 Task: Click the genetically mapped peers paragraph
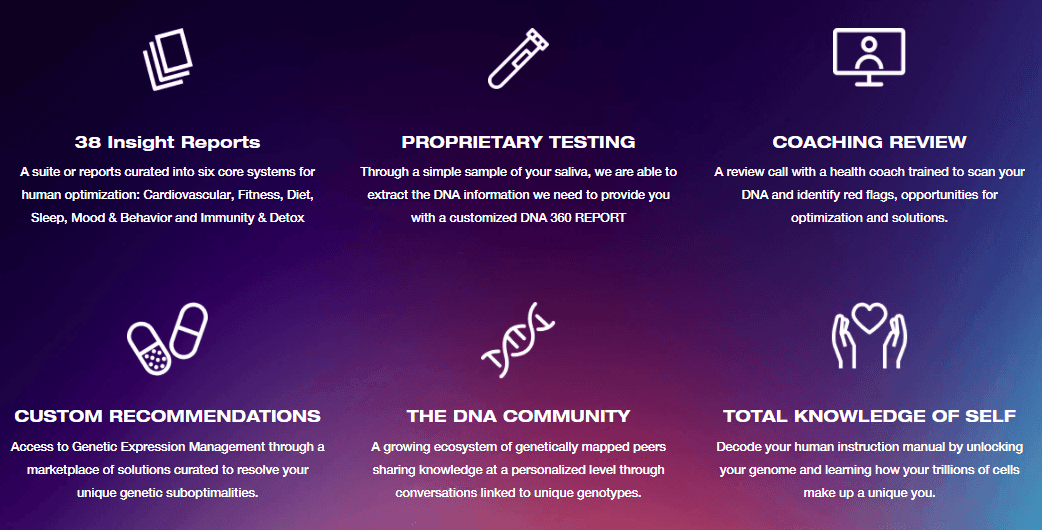(x=518, y=470)
